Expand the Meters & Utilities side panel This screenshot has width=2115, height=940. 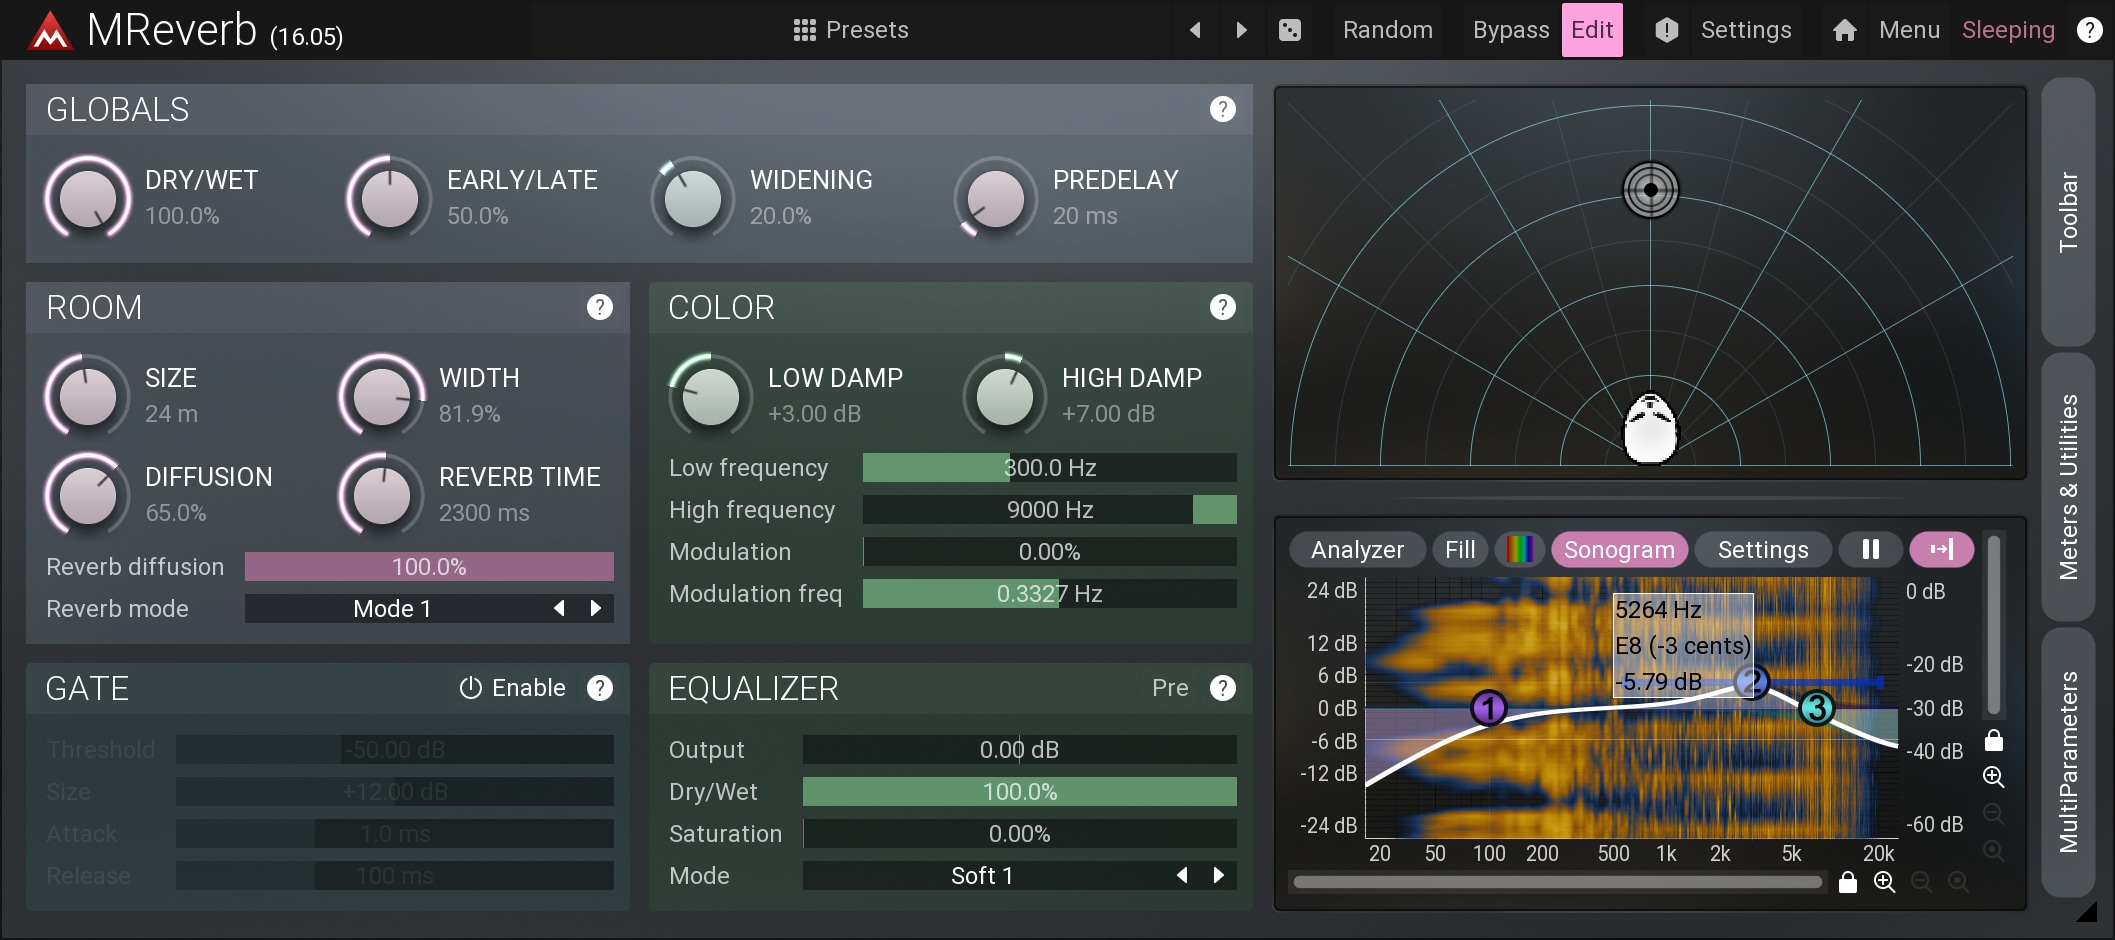click(x=2068, y=487)
